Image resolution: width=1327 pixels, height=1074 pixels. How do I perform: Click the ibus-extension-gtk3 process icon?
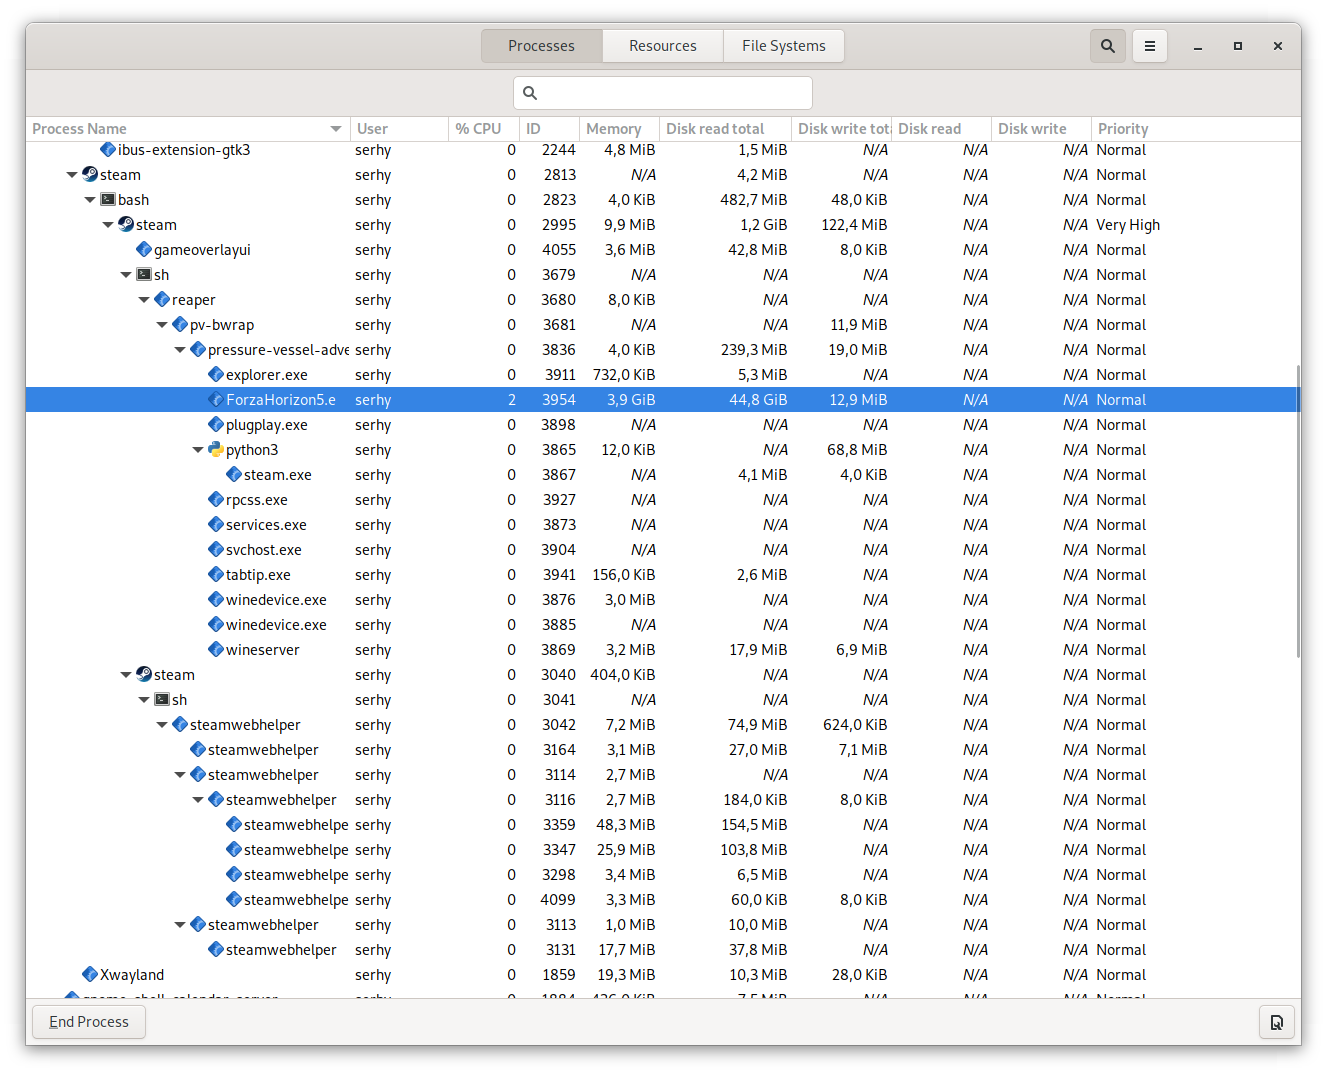pyautogui.click(x=108, y=150)
